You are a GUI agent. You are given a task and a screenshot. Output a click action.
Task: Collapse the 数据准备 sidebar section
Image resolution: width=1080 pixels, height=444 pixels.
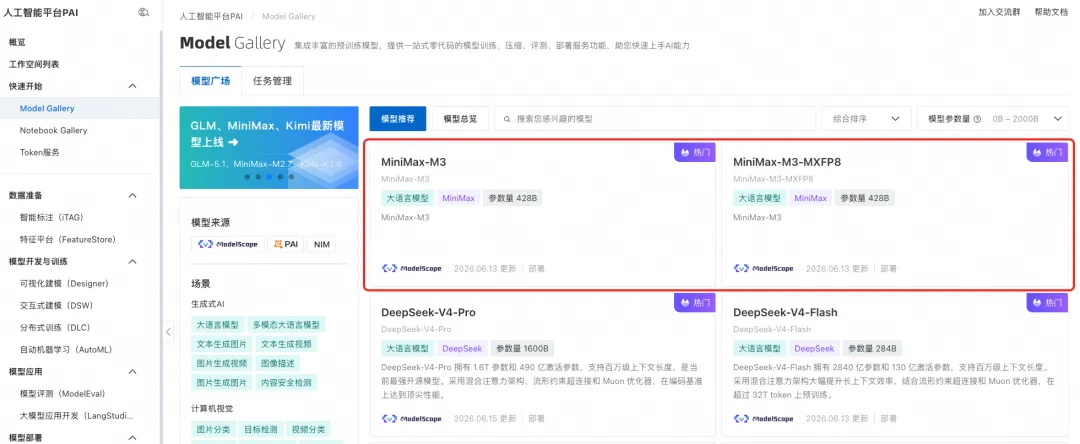(x=133, y=195)
